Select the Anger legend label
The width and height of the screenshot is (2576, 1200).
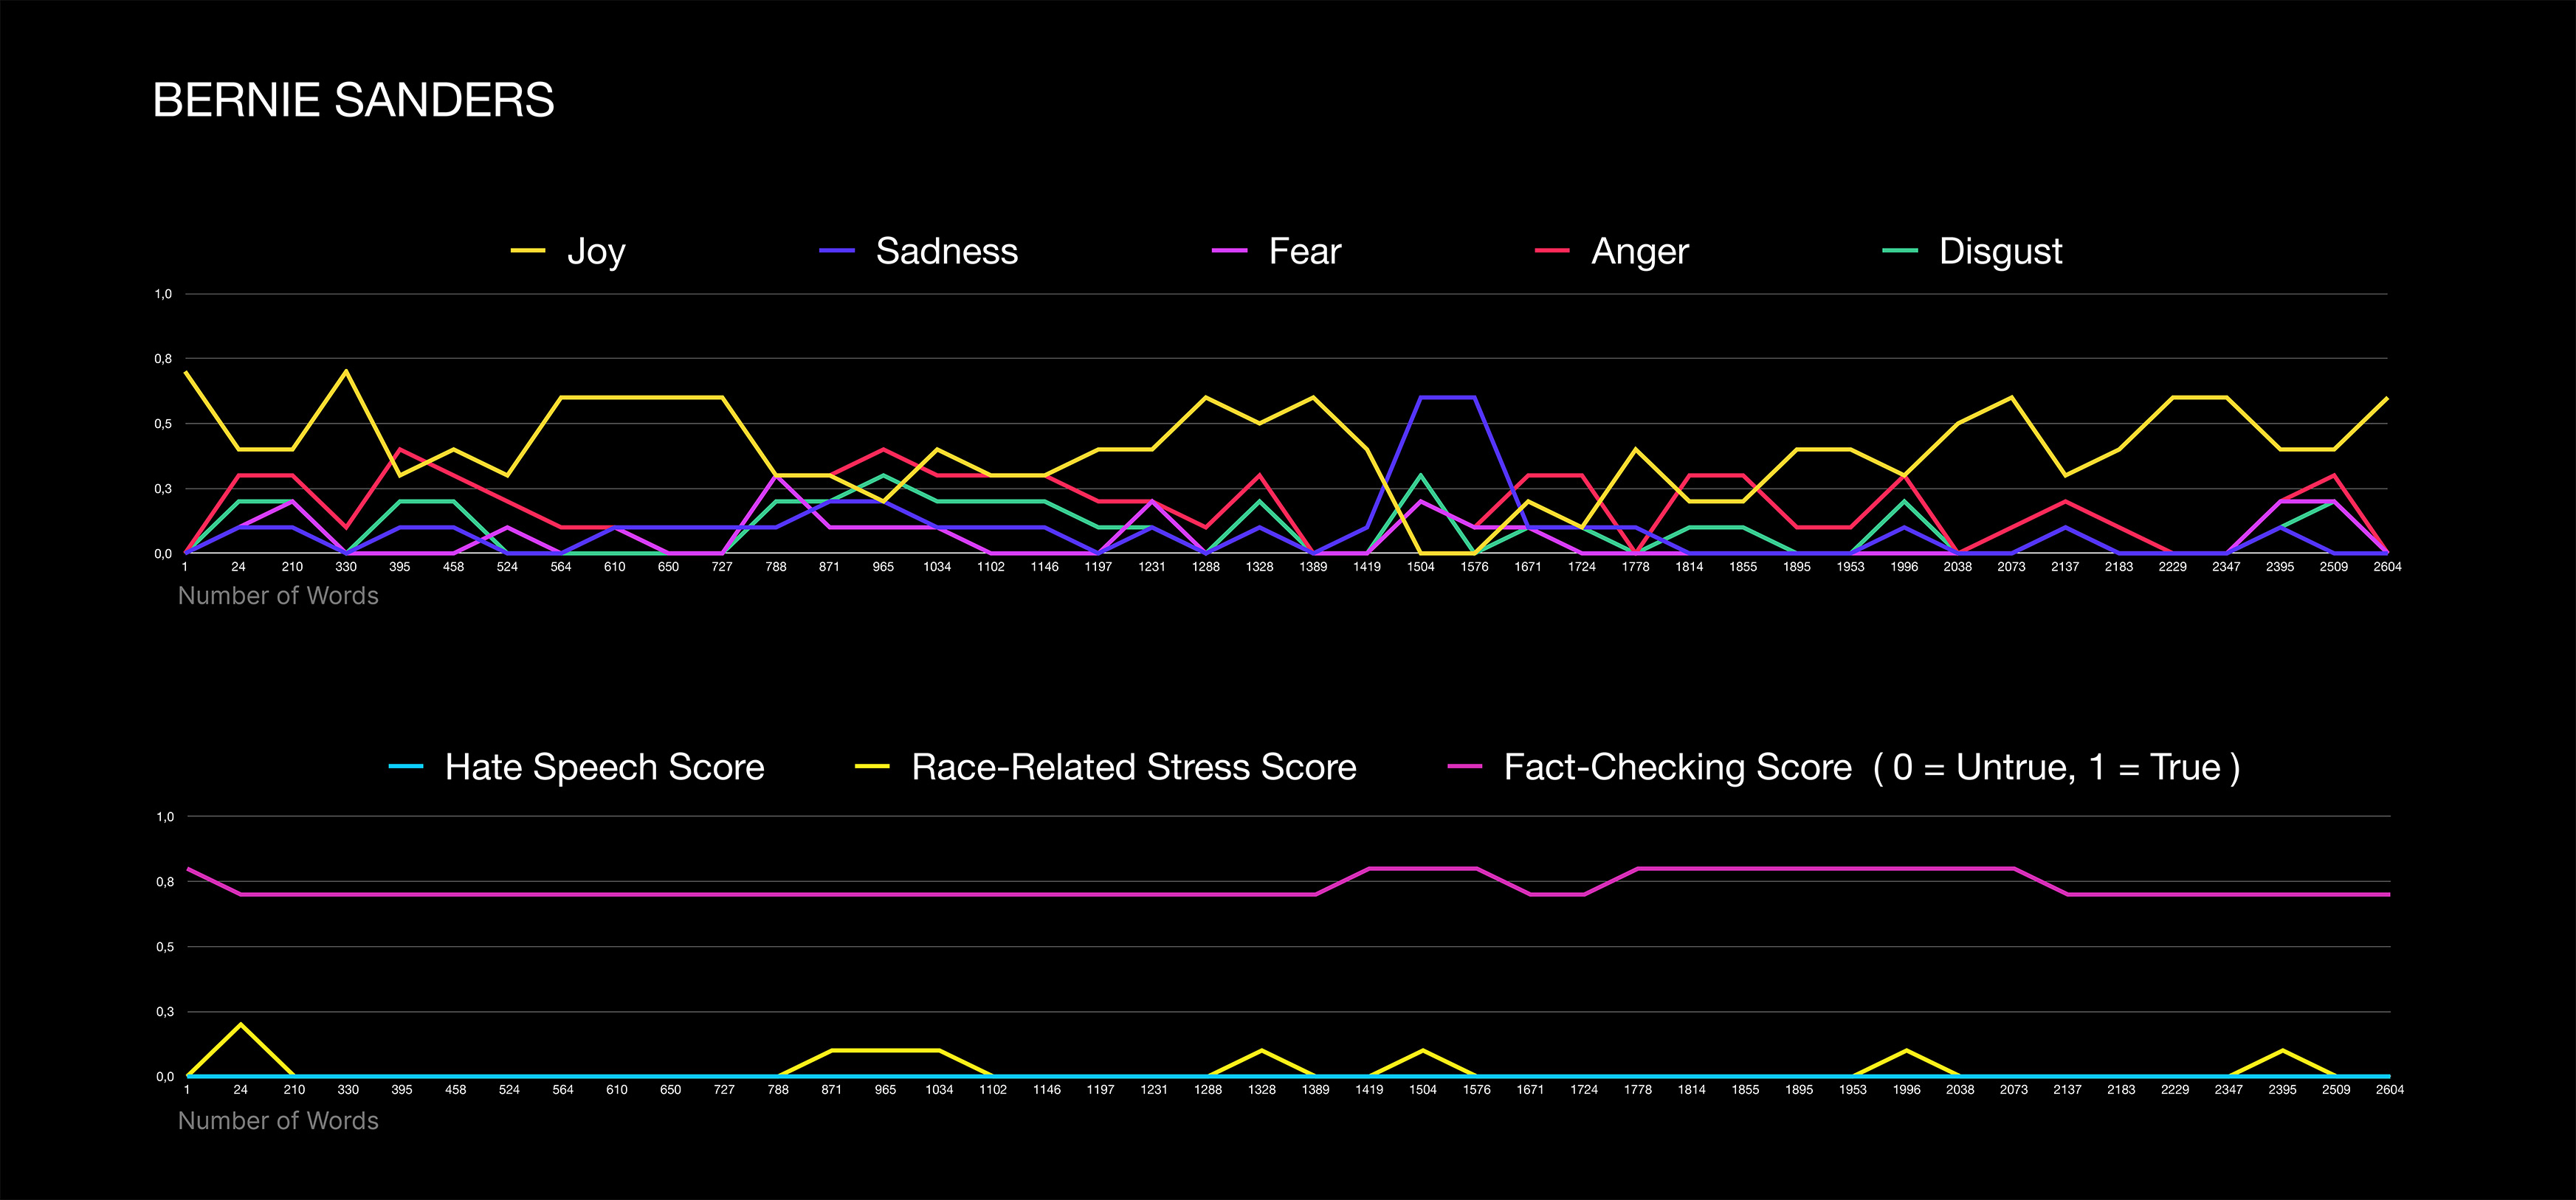coord(1640,252)
